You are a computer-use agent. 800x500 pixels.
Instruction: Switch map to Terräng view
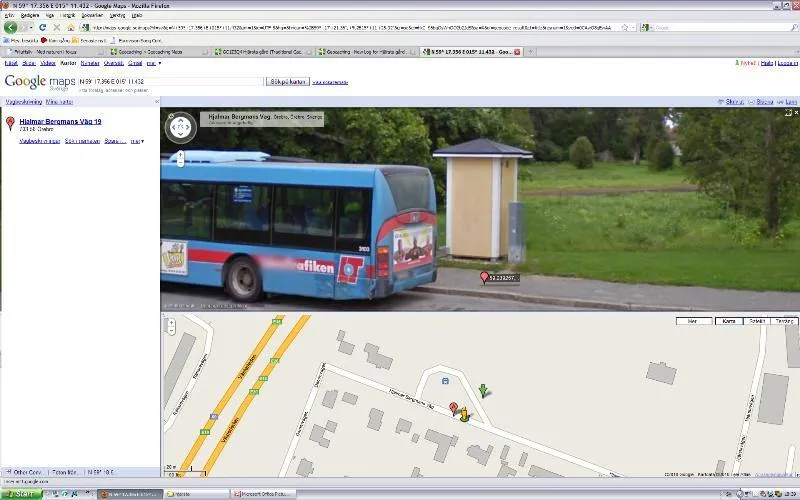click(784, 321)
